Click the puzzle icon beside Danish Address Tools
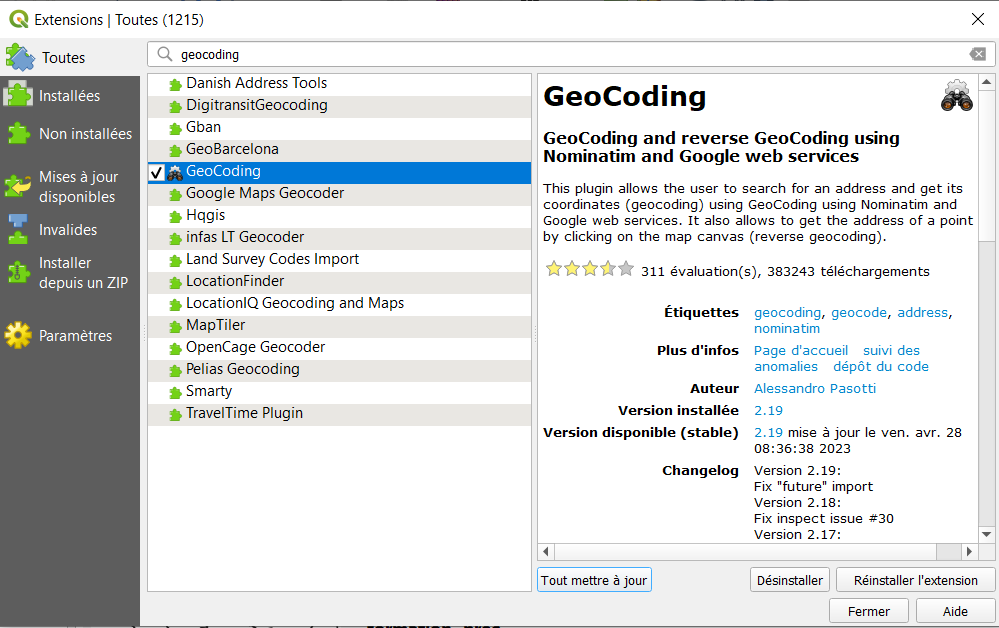The width and height of the screenshot is (999, 628). tap(175, 85)
